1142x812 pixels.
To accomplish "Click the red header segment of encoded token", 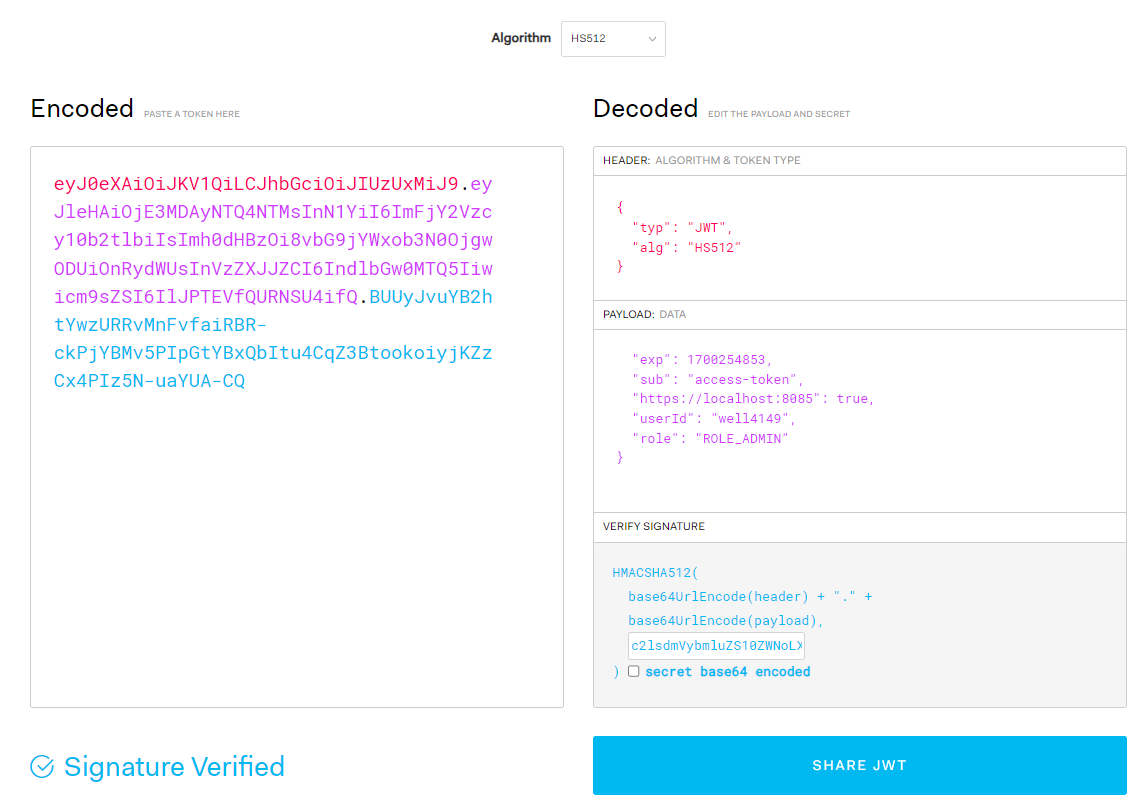I will point(256,184).
